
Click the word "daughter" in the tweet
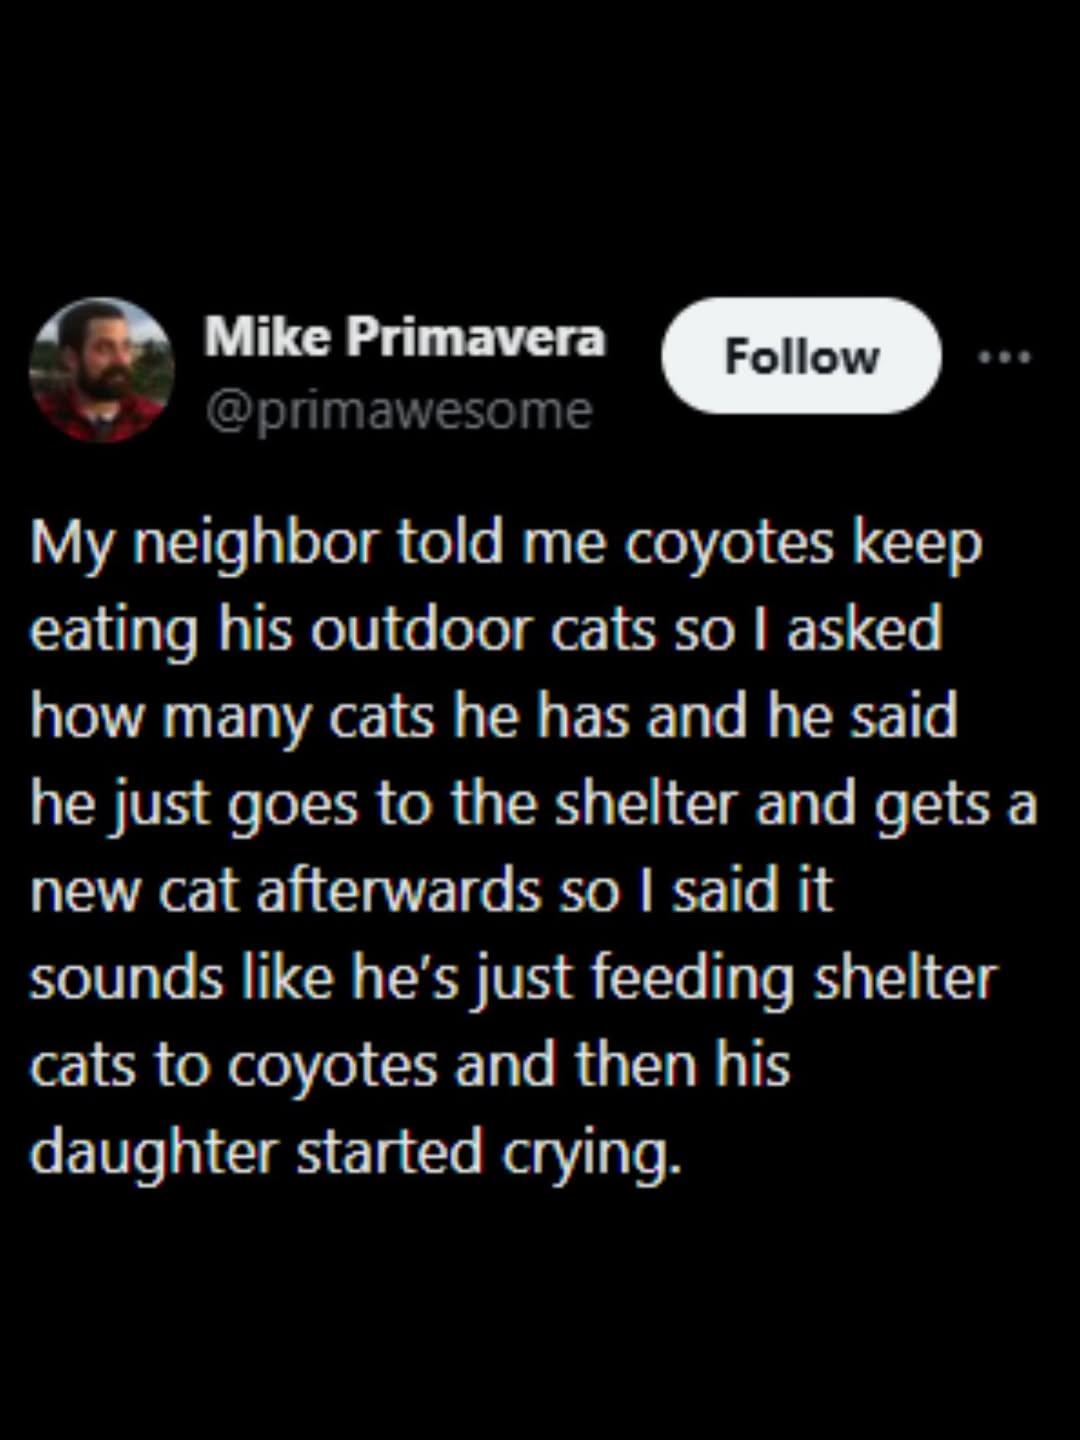click(x=153, y=1152)
